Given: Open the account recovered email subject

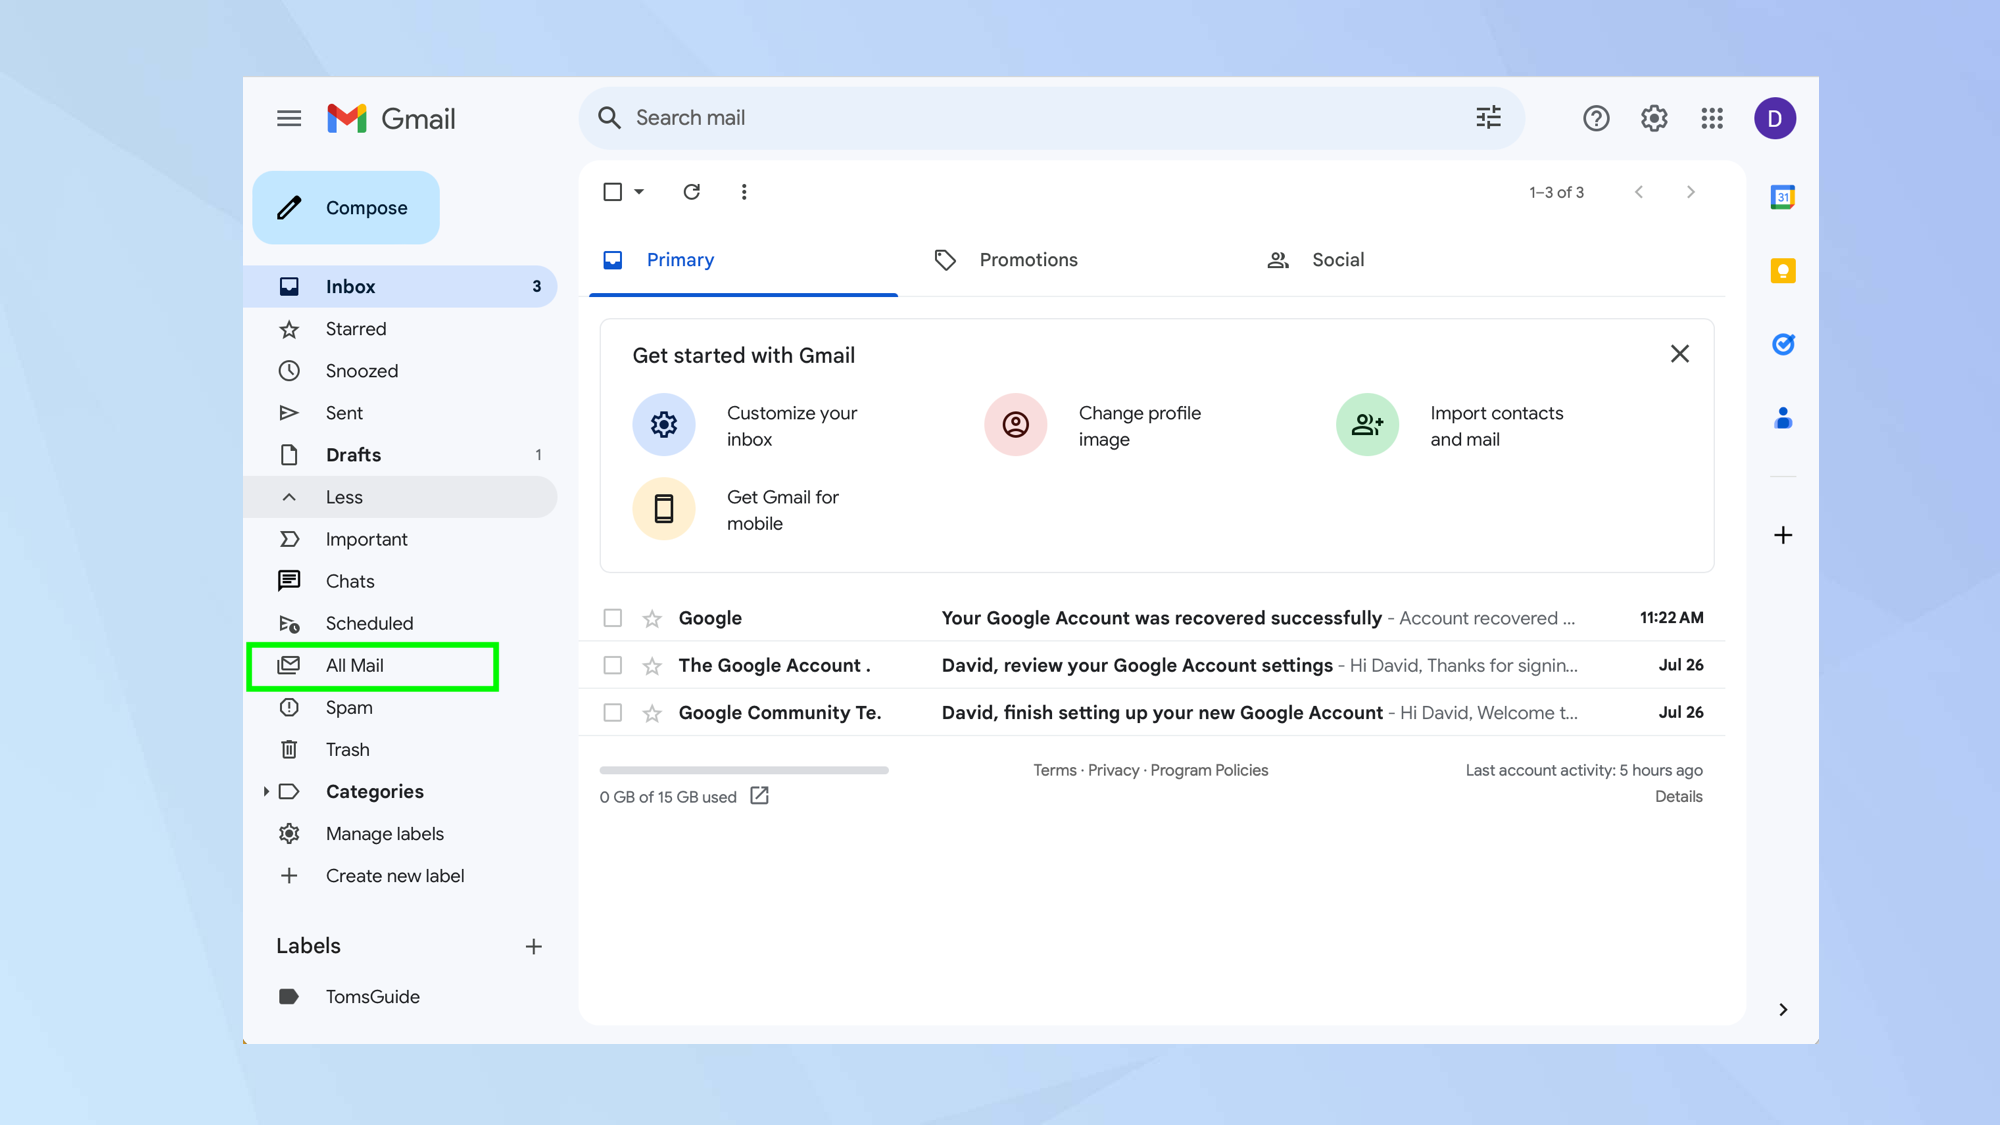Looking at the screenshot, I should coord(1161,618).
